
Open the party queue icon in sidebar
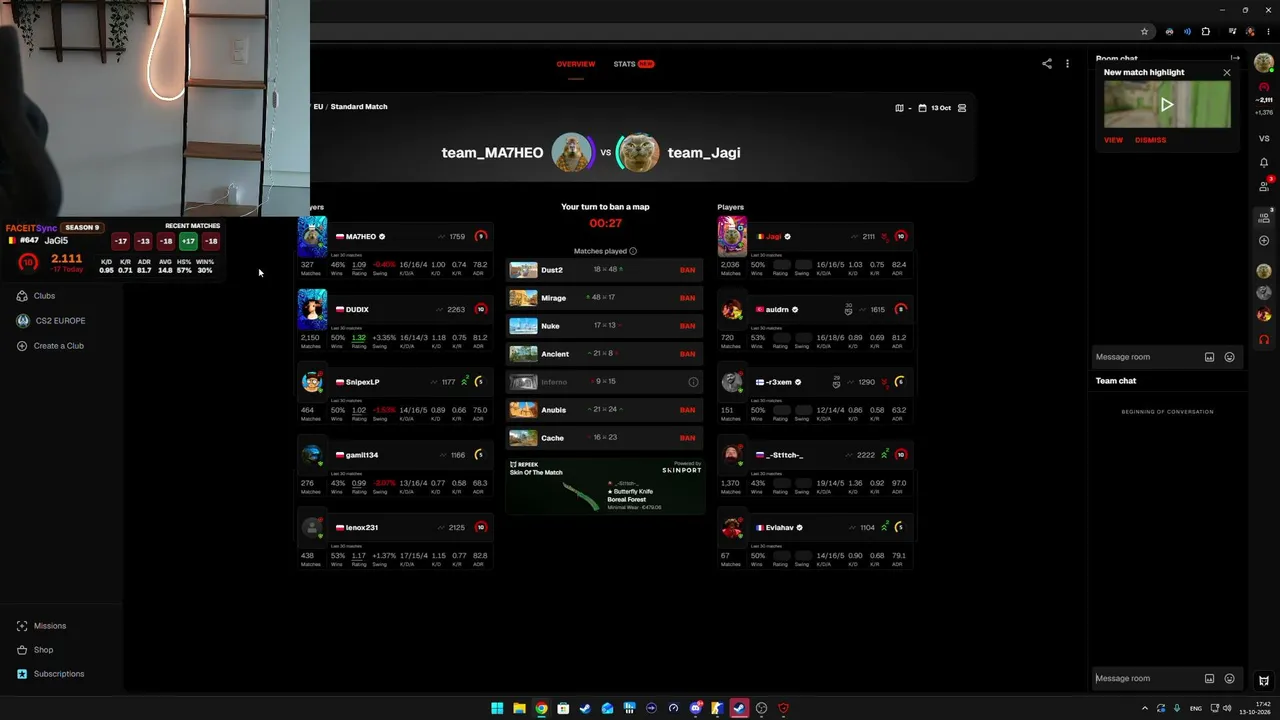point(1264,216)
